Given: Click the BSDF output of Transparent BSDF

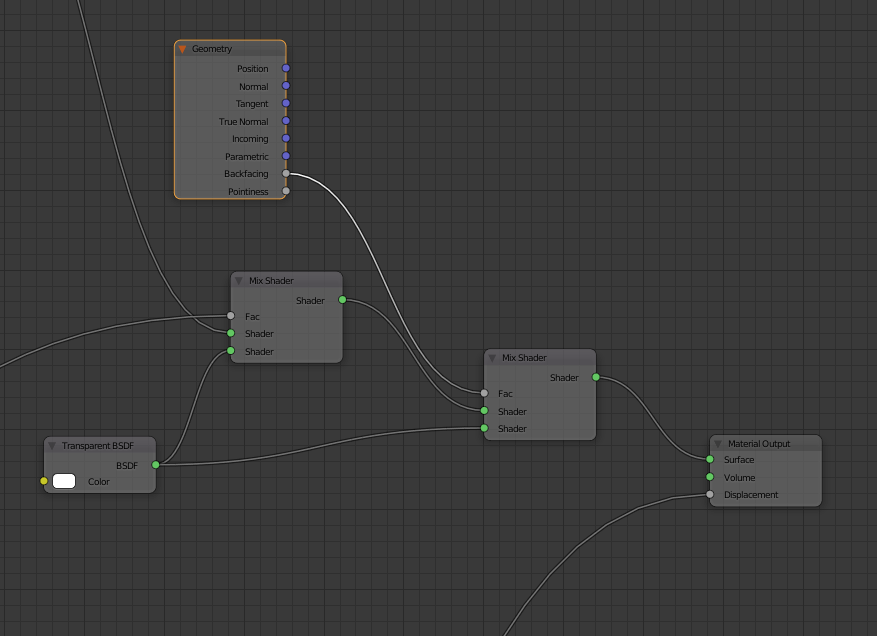Looking at the screenshot, I should [156, 465].
